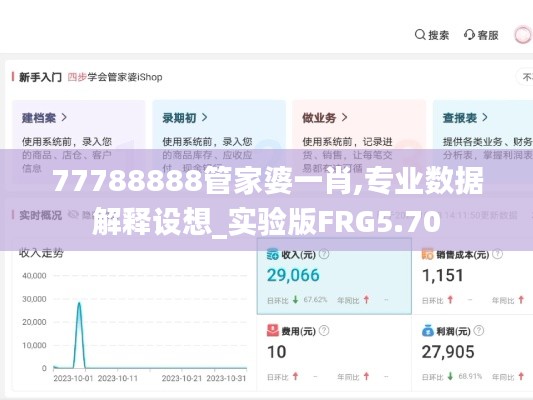This screenshot has height=400, width=533.
Task: Click the 收入 日环比 green down arrow
Action: [x=295, y=300]
